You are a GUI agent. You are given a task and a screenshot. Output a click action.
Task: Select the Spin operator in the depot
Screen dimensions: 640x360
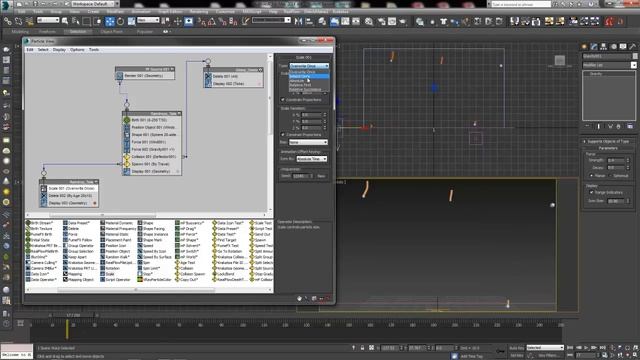(144, 263)
